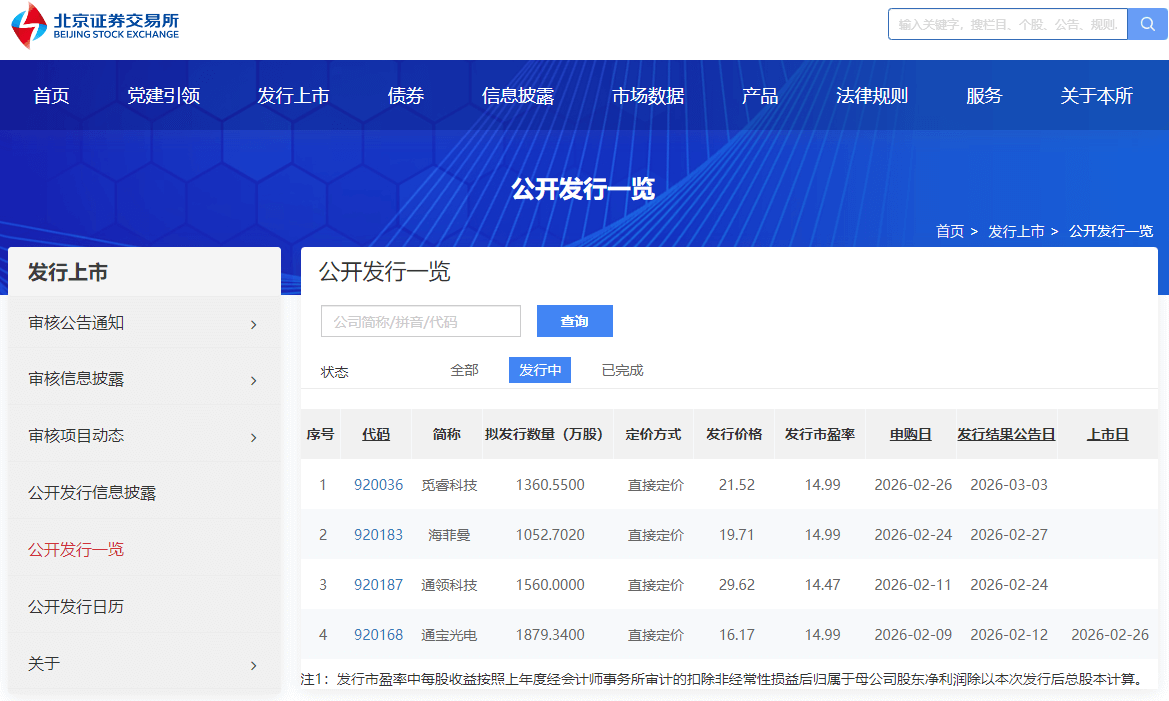Click the magnifier search icon button

1147,24
